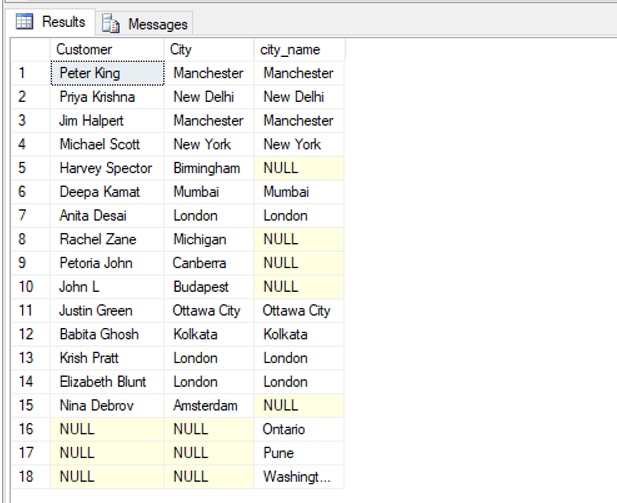Select the Babita Ghosh cell
Image resolution: width=617 pixels, height=503 pixels.
pos(107,334)
